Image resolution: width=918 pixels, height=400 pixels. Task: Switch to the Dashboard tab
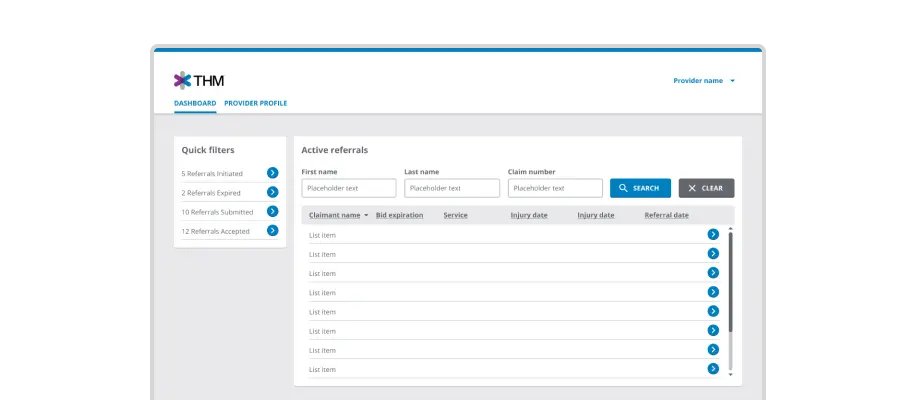(195, 103)
